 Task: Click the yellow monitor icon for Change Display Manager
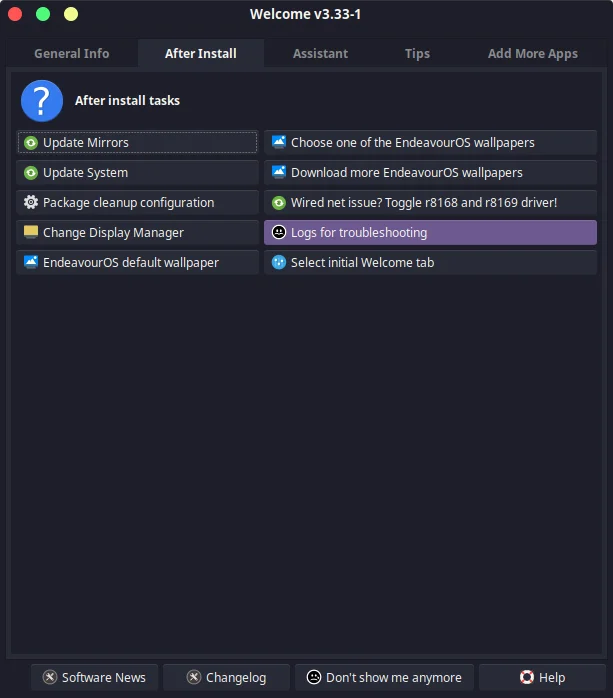click(x=31, y=232)
